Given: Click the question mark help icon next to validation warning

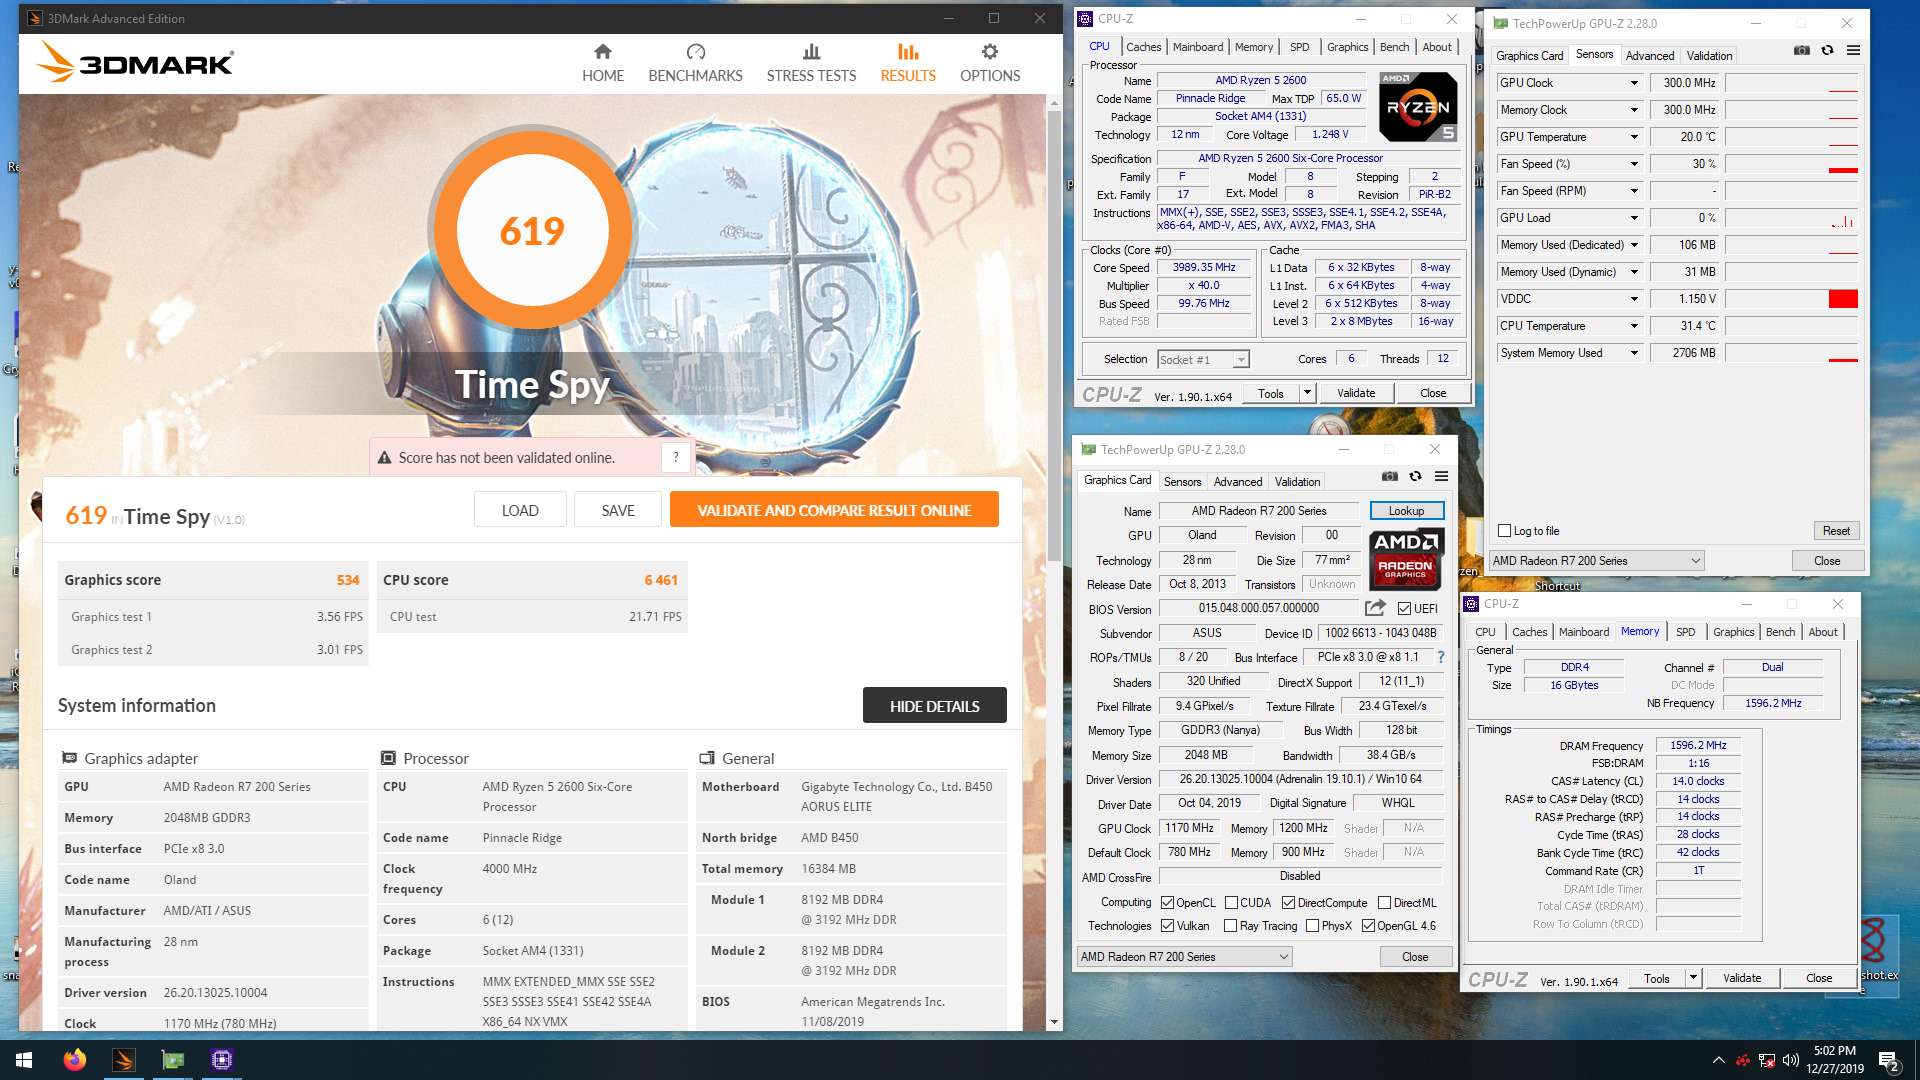Looking at the screenshot, I should click(x=676, y=457).
